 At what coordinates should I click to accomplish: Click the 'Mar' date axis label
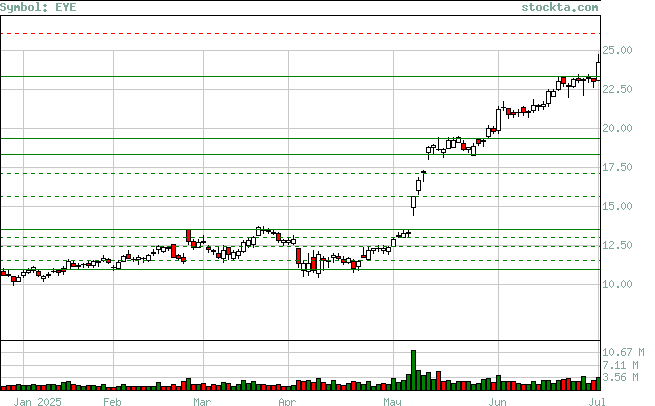point(202,402)
